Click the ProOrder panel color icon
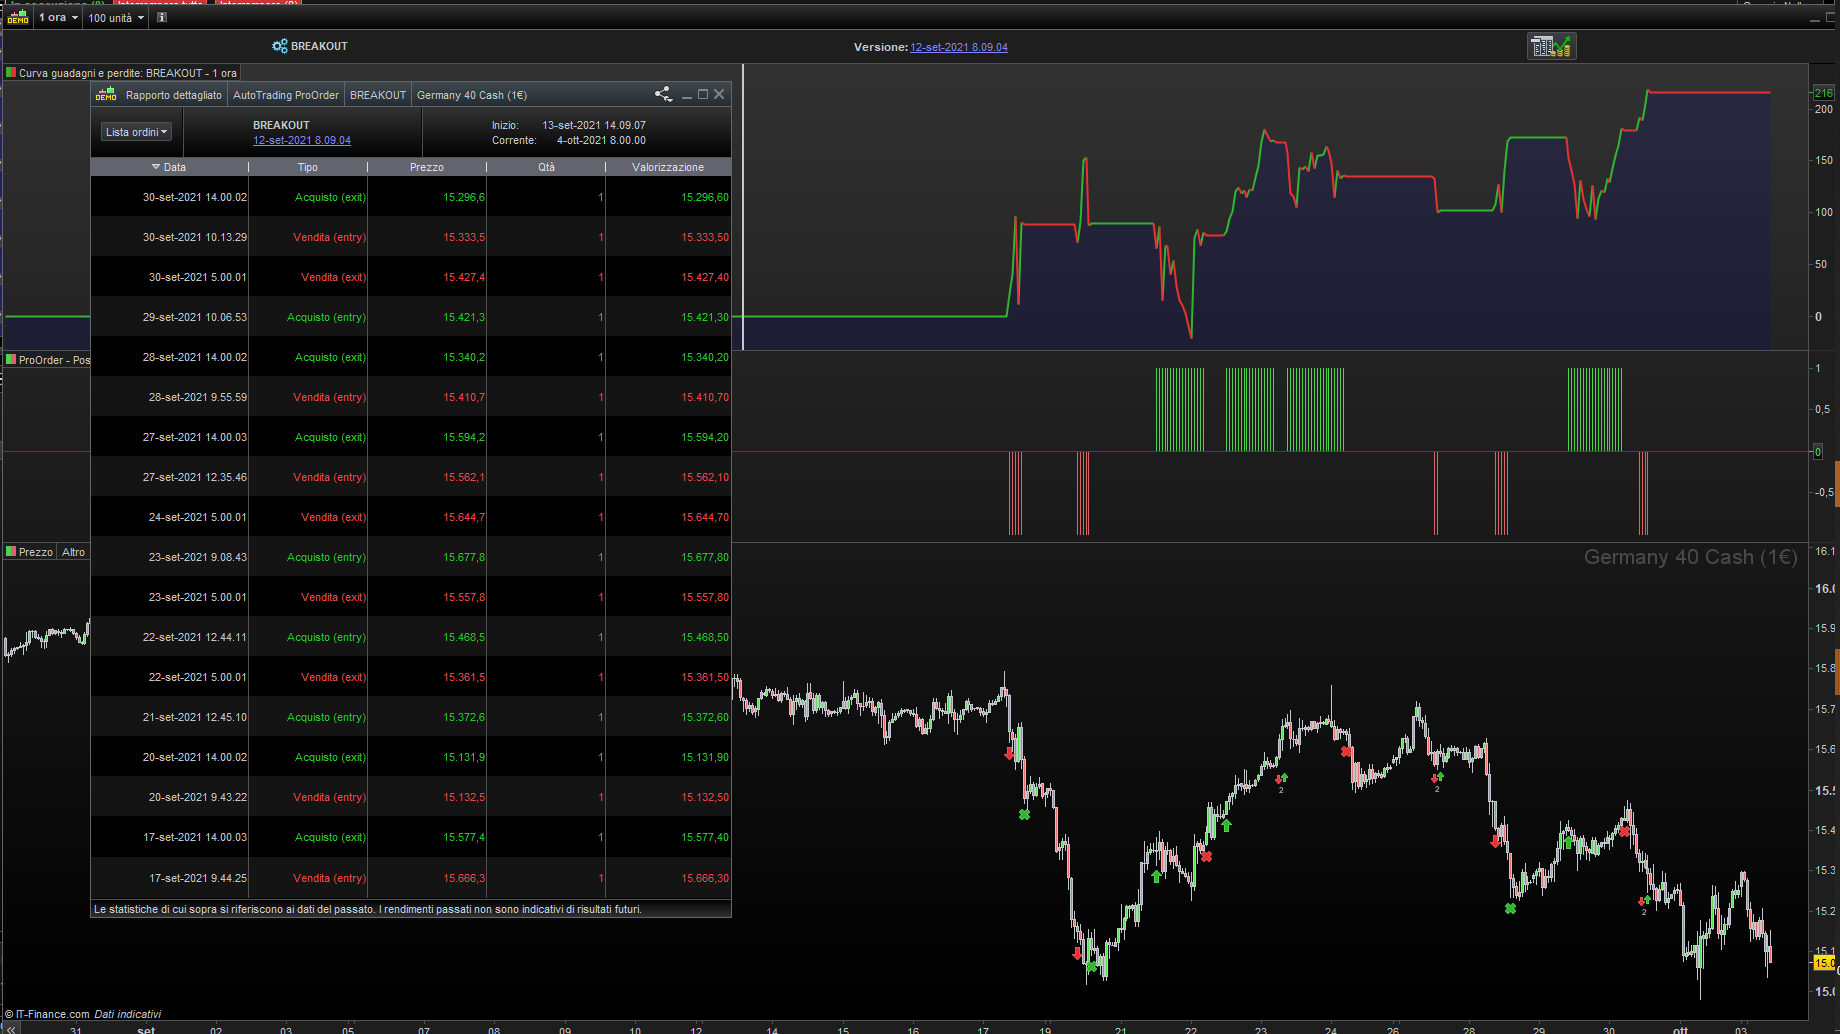This screenshot has height=1034, width=1840. point(11,359)
